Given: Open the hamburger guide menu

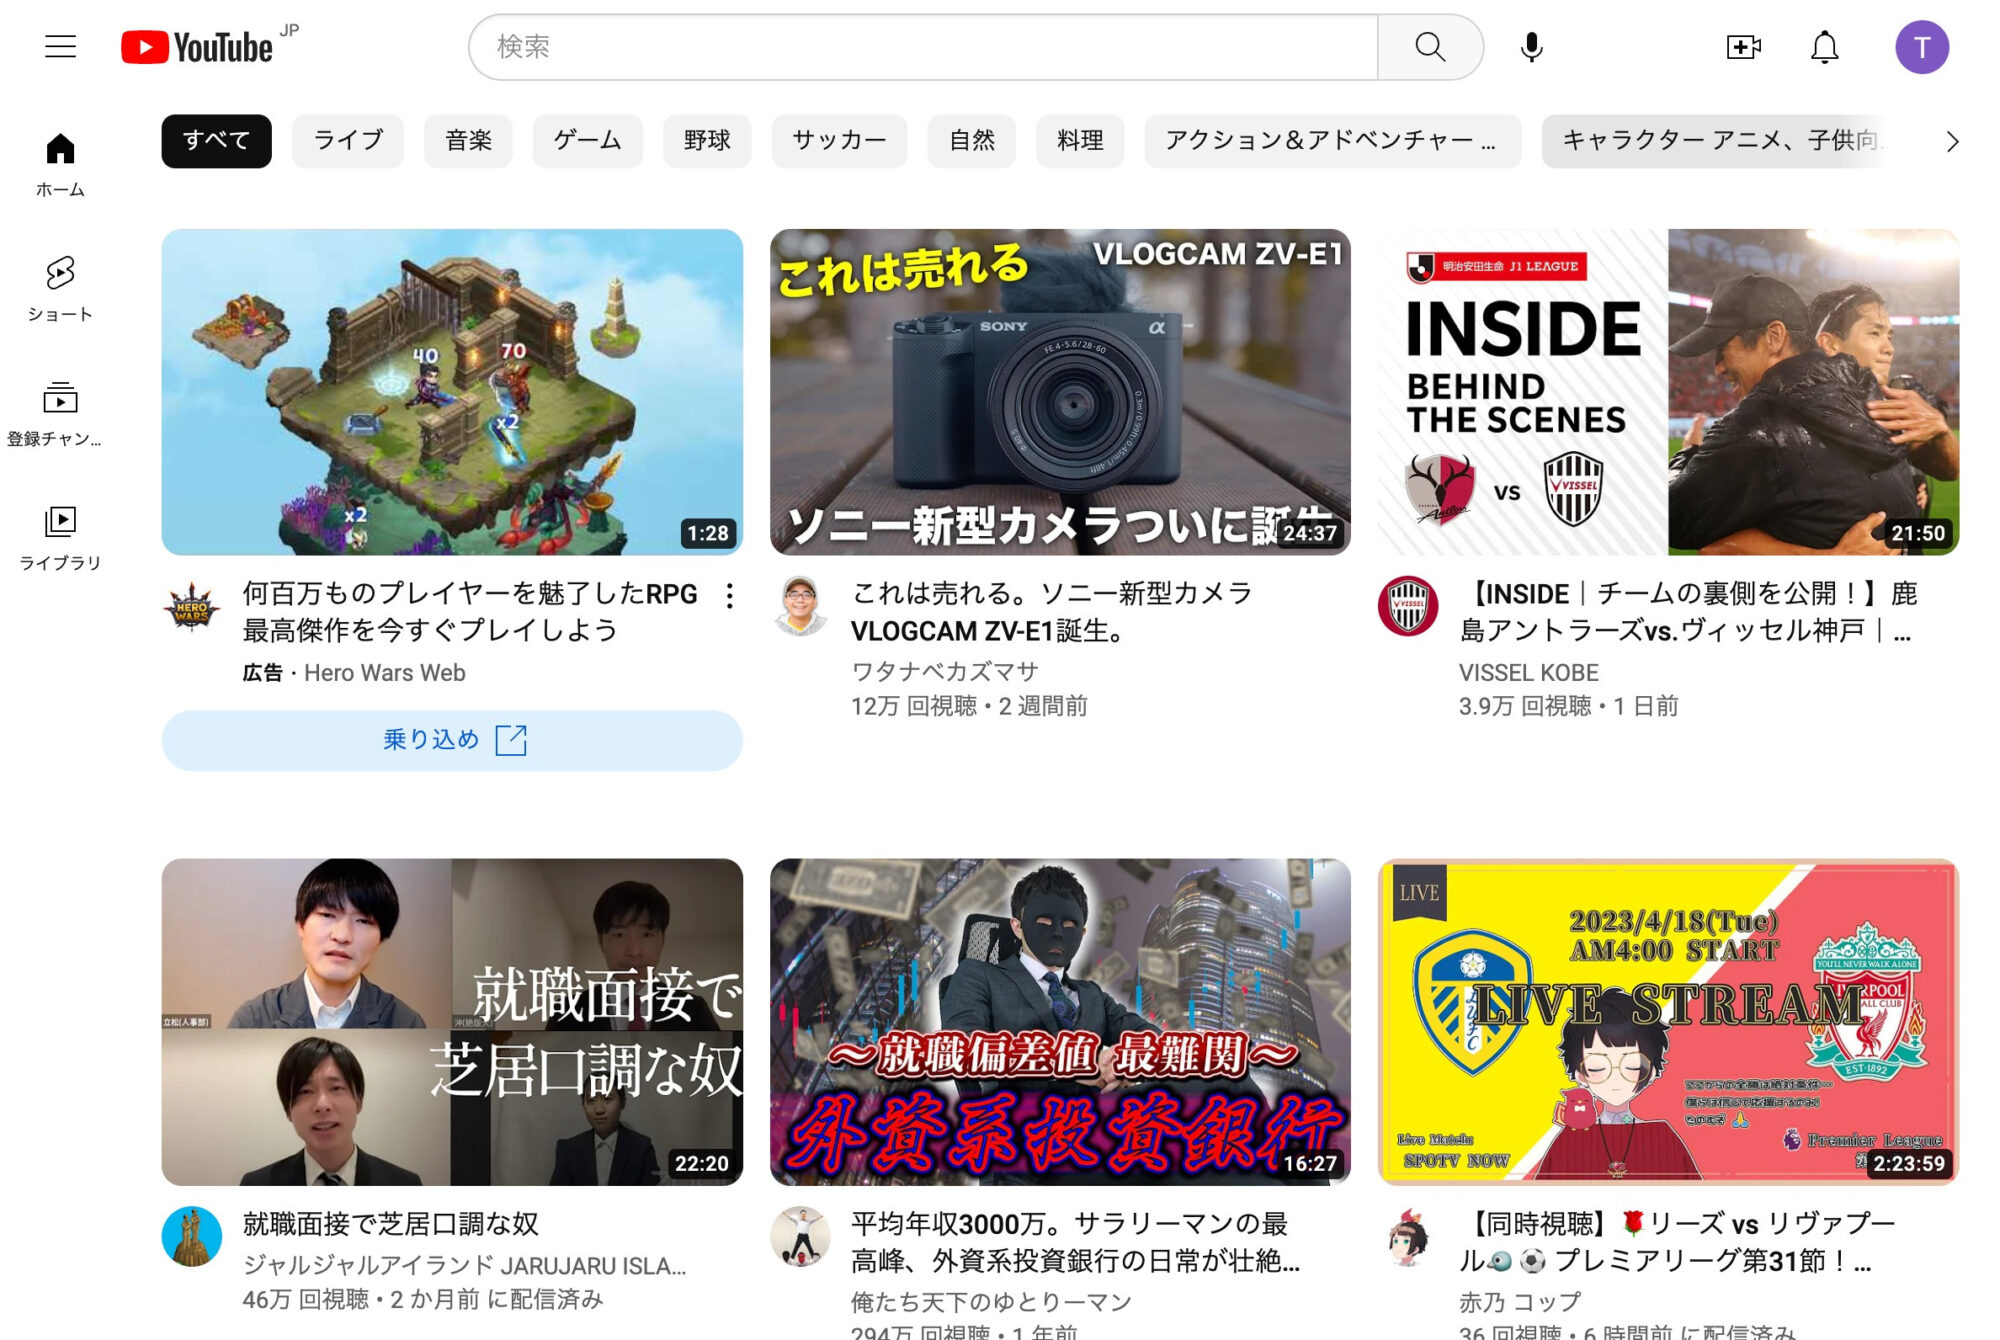Looking at the screenshot, I should click(x=60, y=46).
